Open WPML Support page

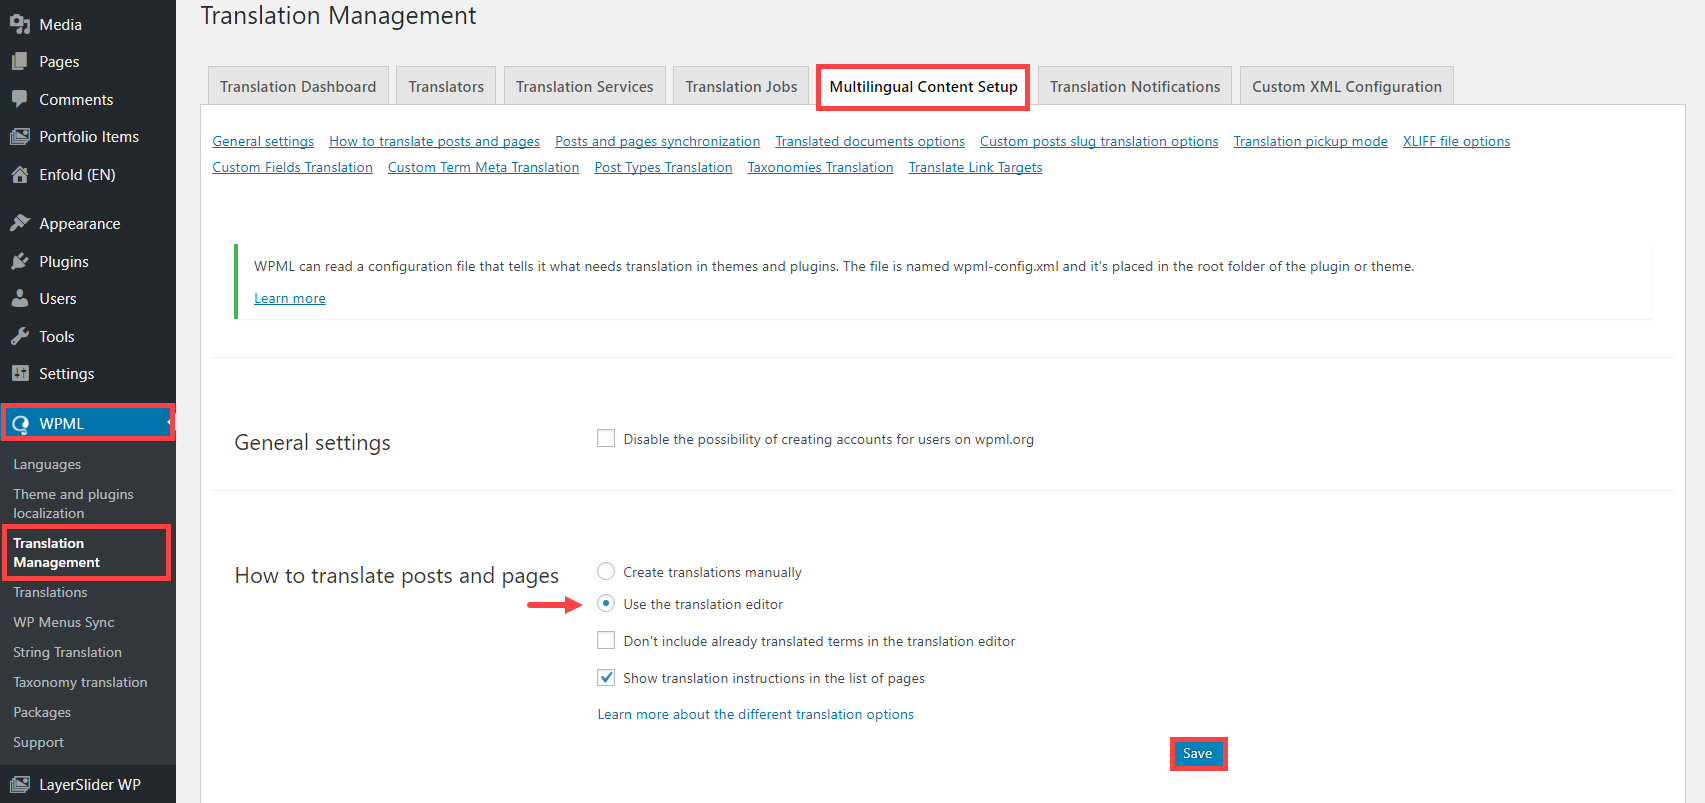click(x=38, y=742)
